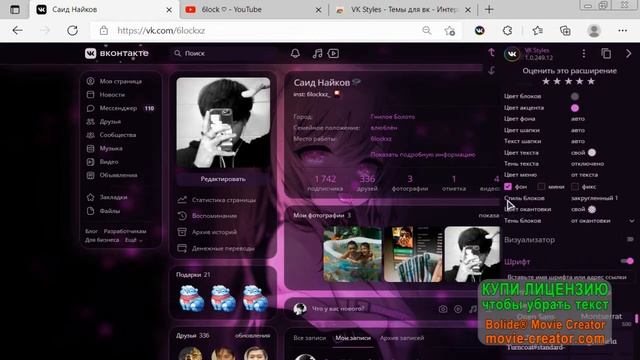Image resolution: width=640 pixels, height=360 pixels.
Task: Click Показать подробную информацию link
Action: [x=423, y=155]
